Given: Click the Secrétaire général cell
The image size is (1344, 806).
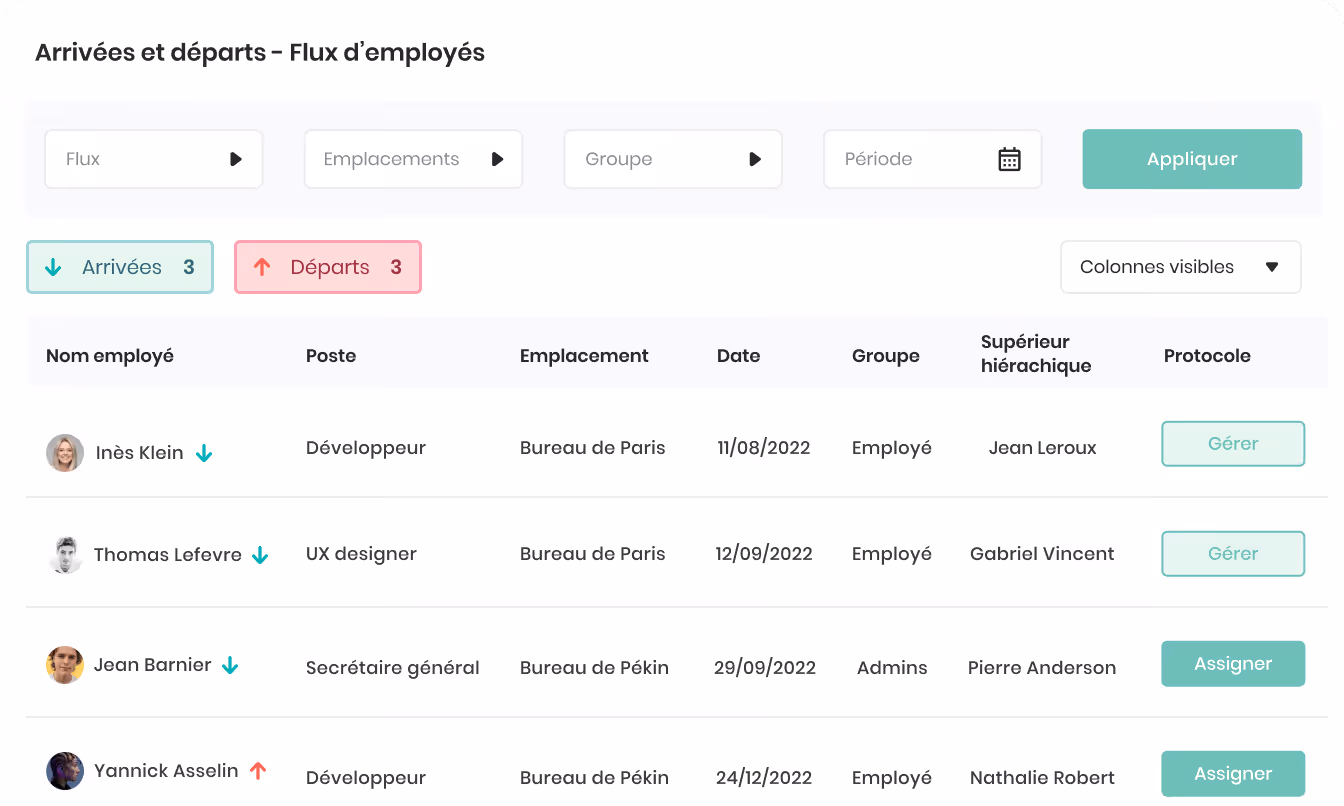Looking at the screenshot, I should [x=393, y=668].
